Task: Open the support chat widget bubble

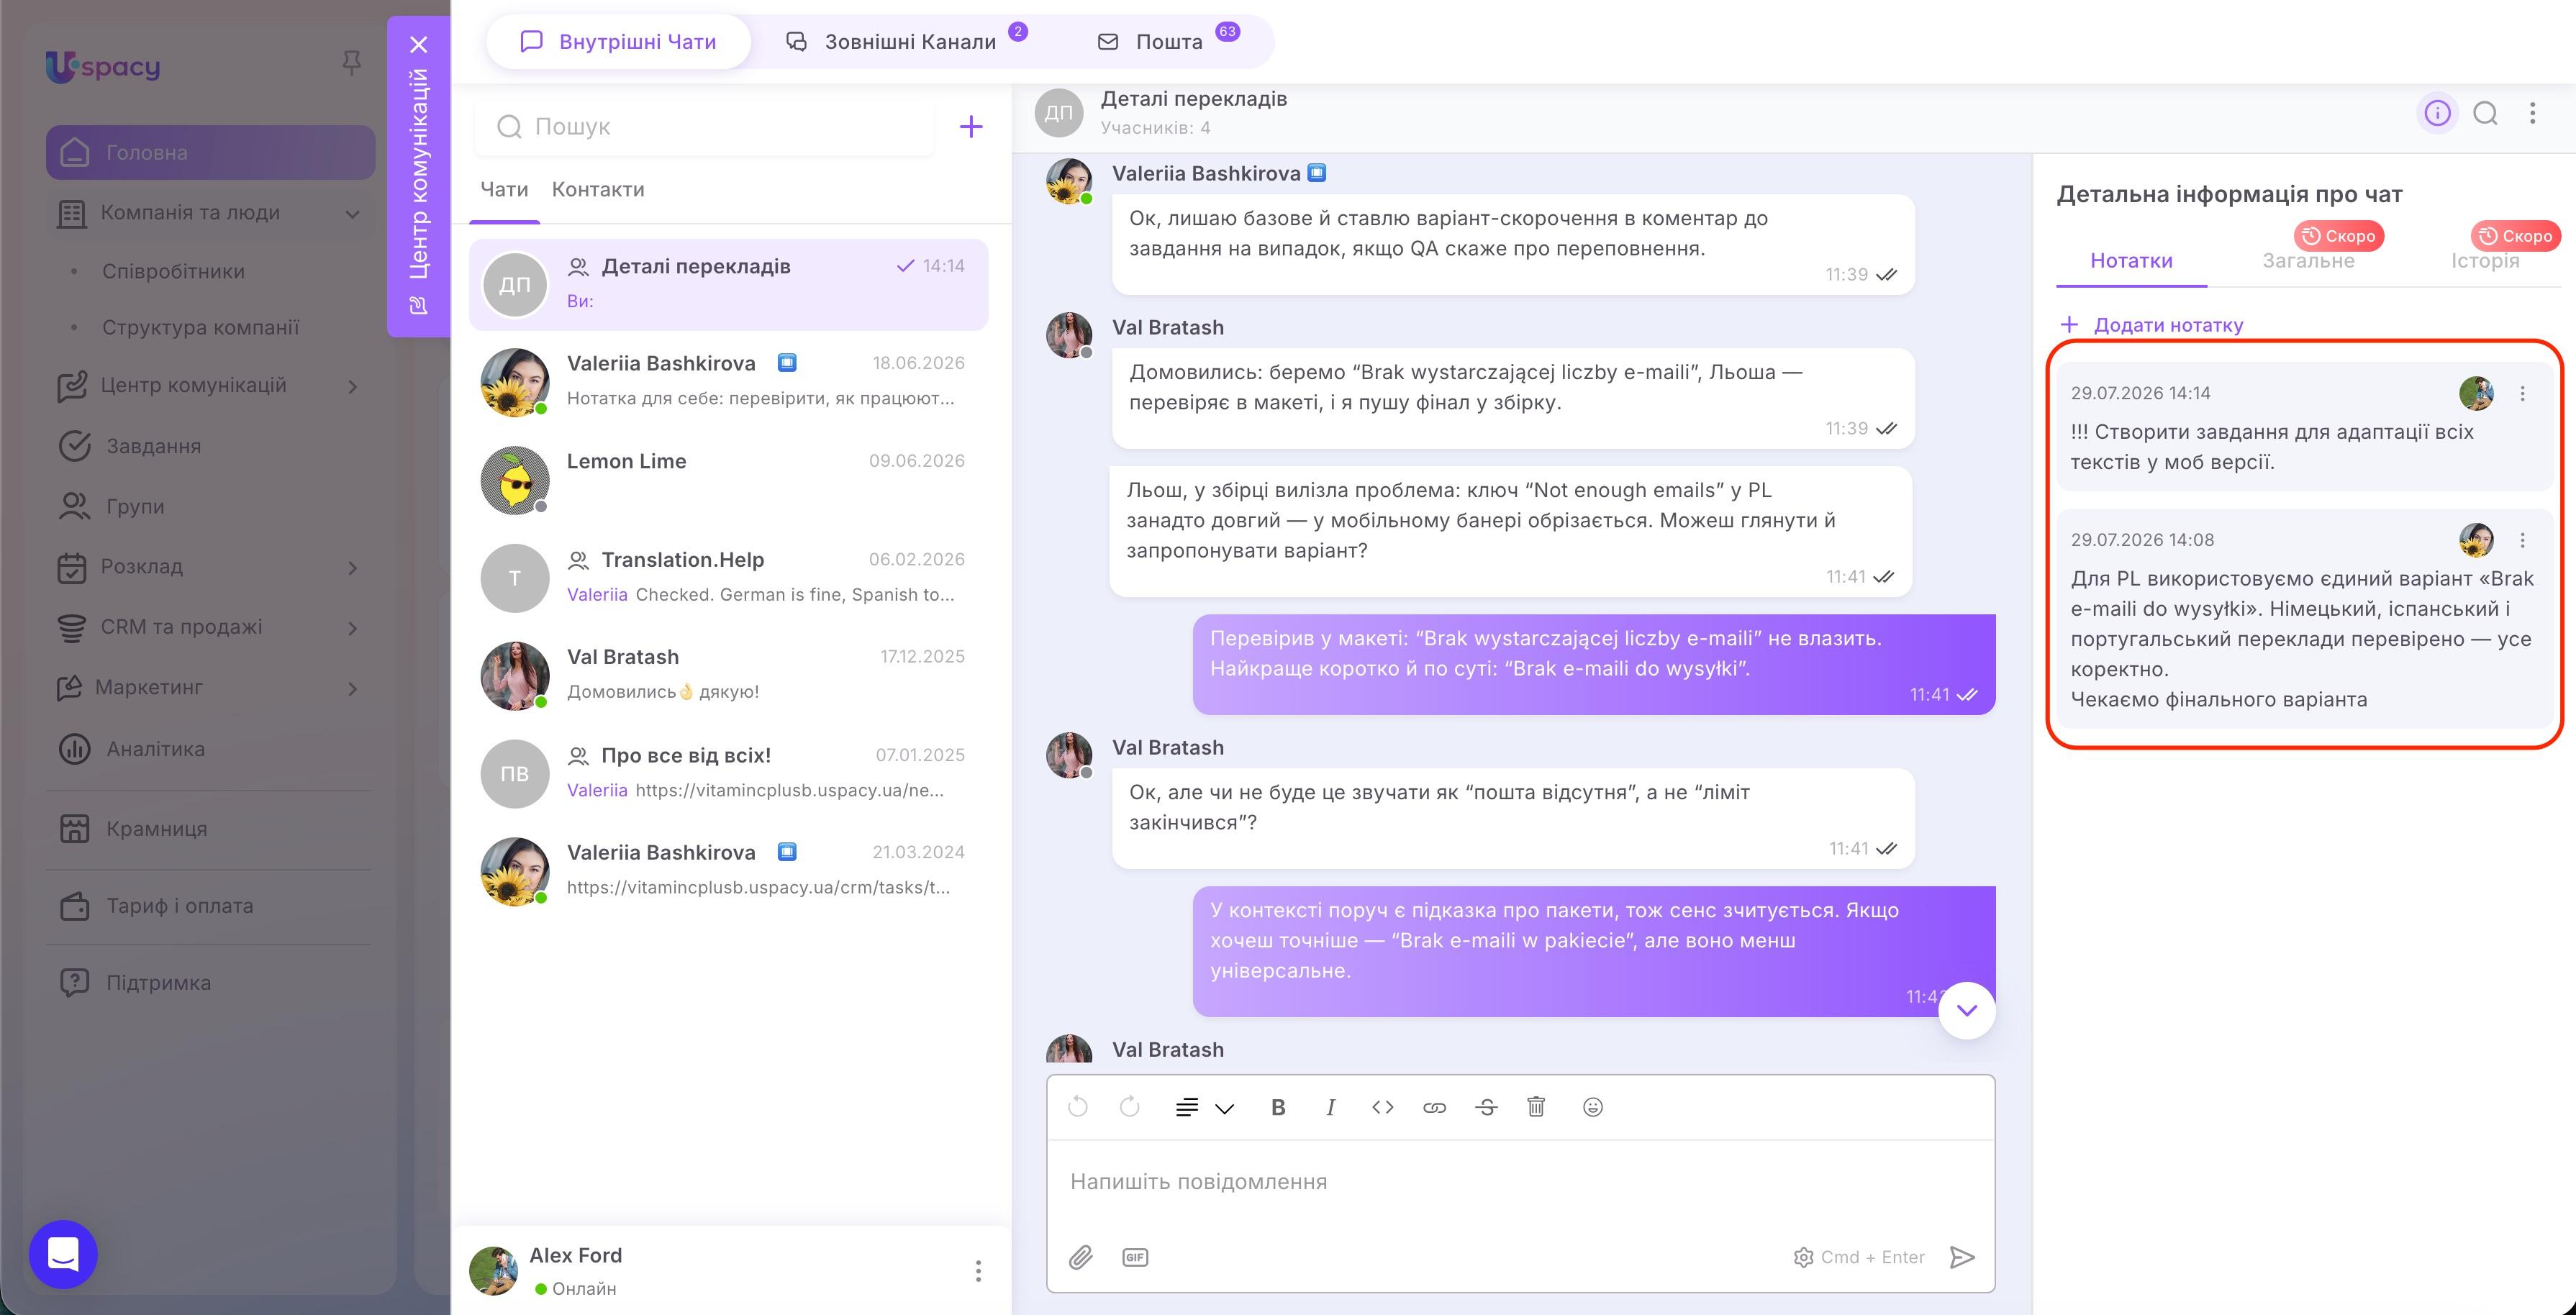Action: point(63,1254)
